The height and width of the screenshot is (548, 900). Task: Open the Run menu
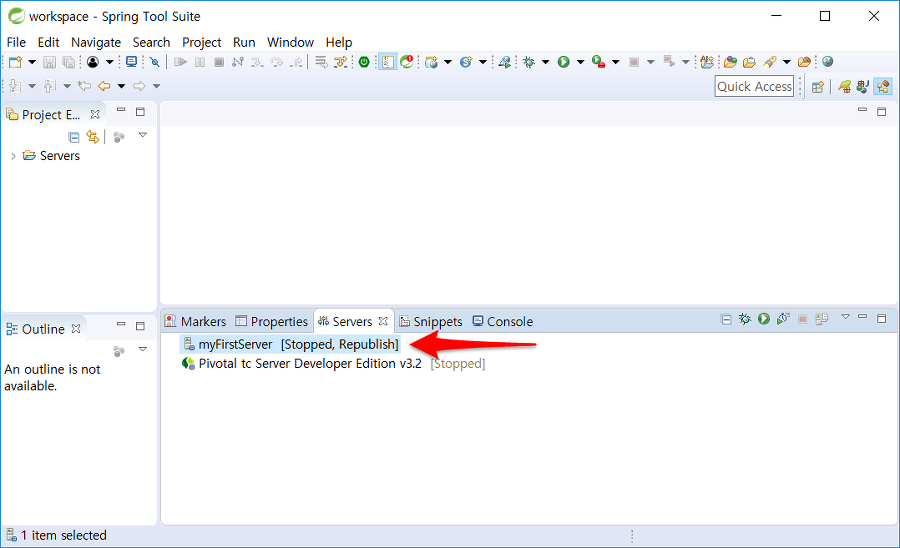point(244,42)
